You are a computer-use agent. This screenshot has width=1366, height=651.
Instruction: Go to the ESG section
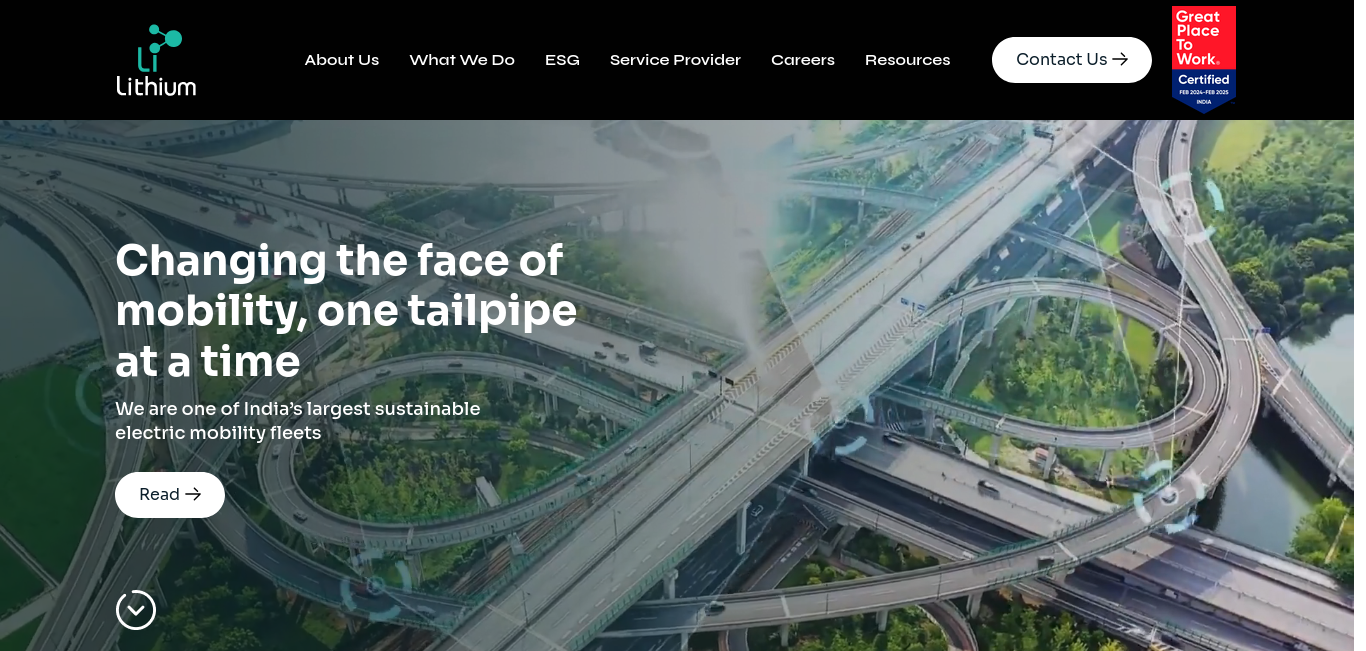tap(562, 60)
